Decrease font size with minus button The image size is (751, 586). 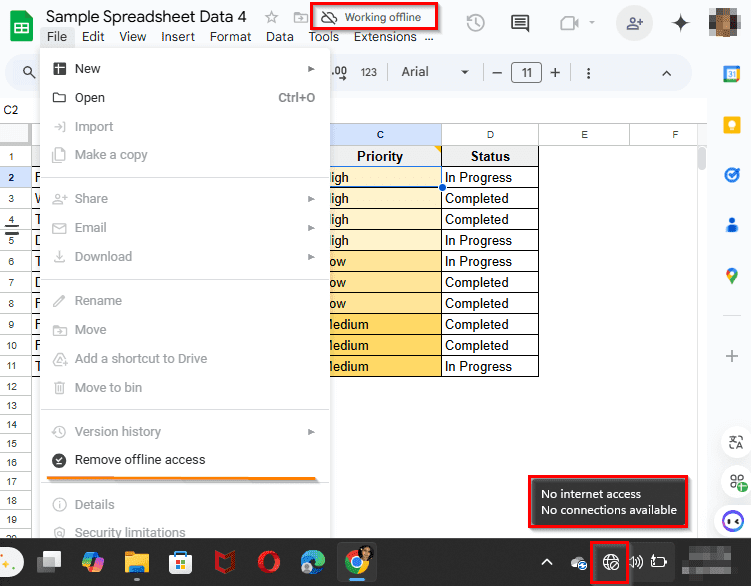[x=497, y=73]
